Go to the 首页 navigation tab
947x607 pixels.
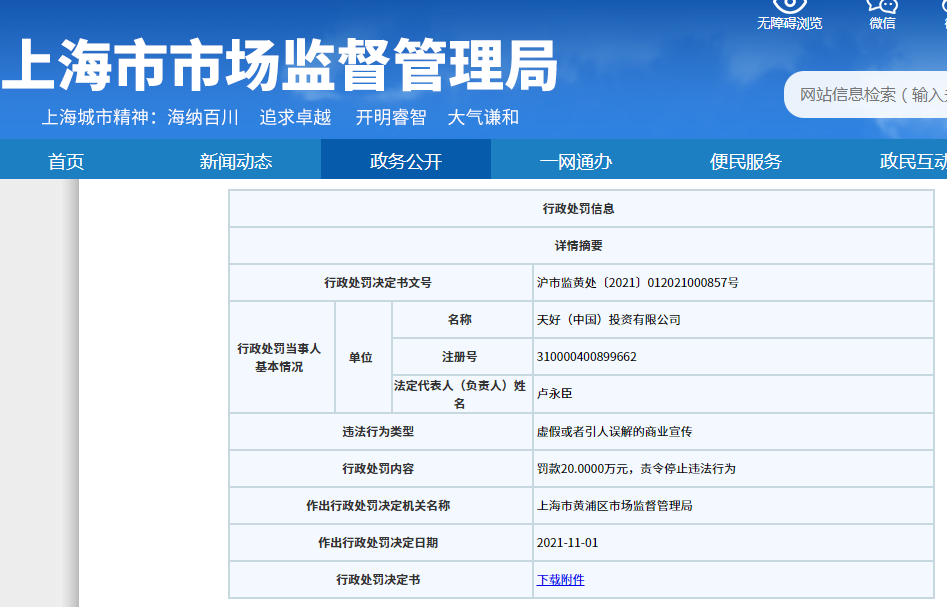(66, 161)
